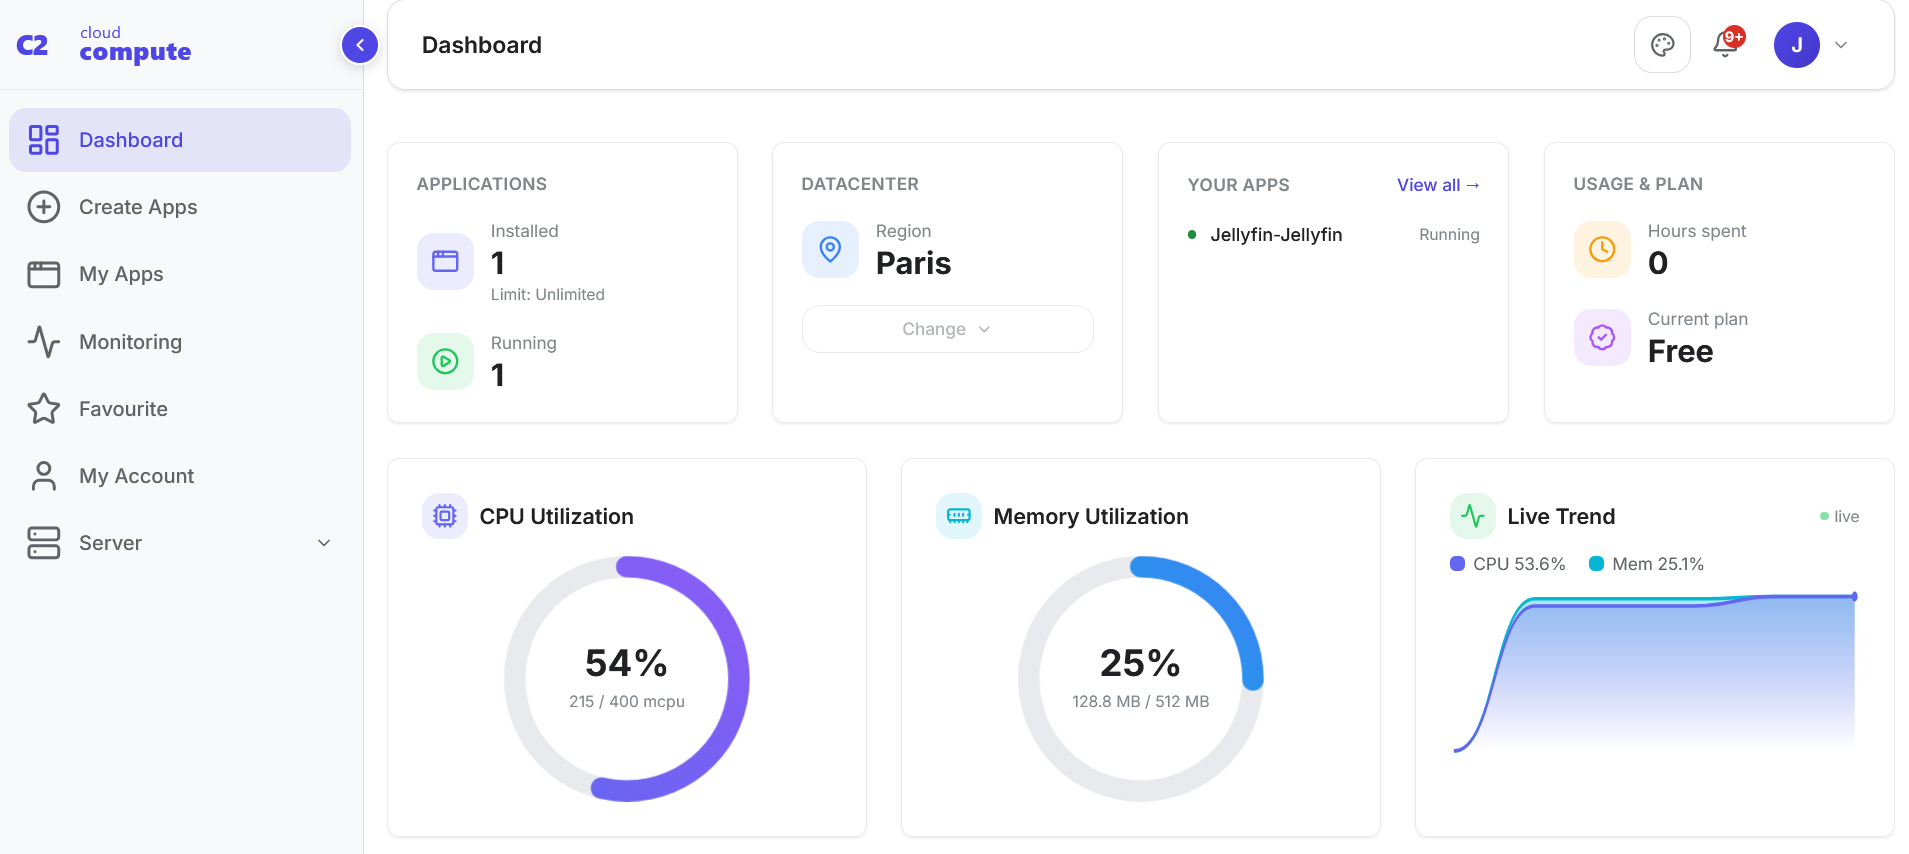
Task: Click the Server rack icon
Action: click(x=44, y=543)
